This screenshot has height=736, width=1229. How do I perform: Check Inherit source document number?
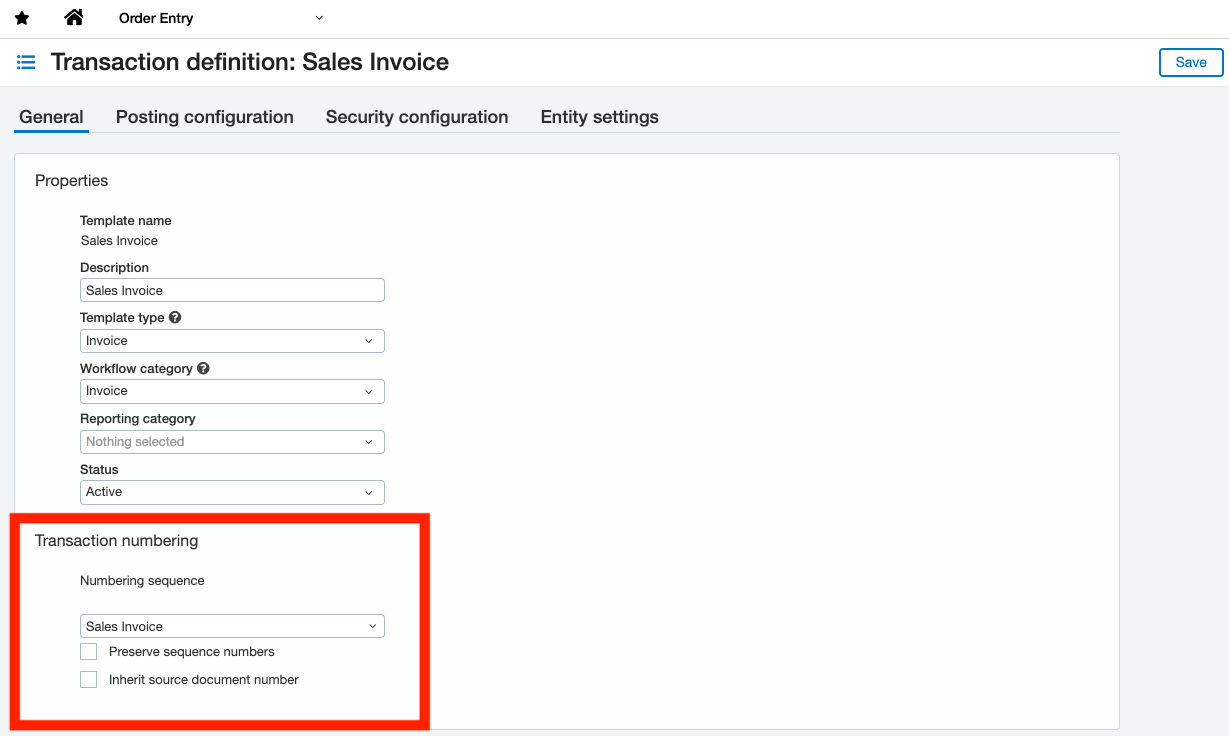coord(89,680)
